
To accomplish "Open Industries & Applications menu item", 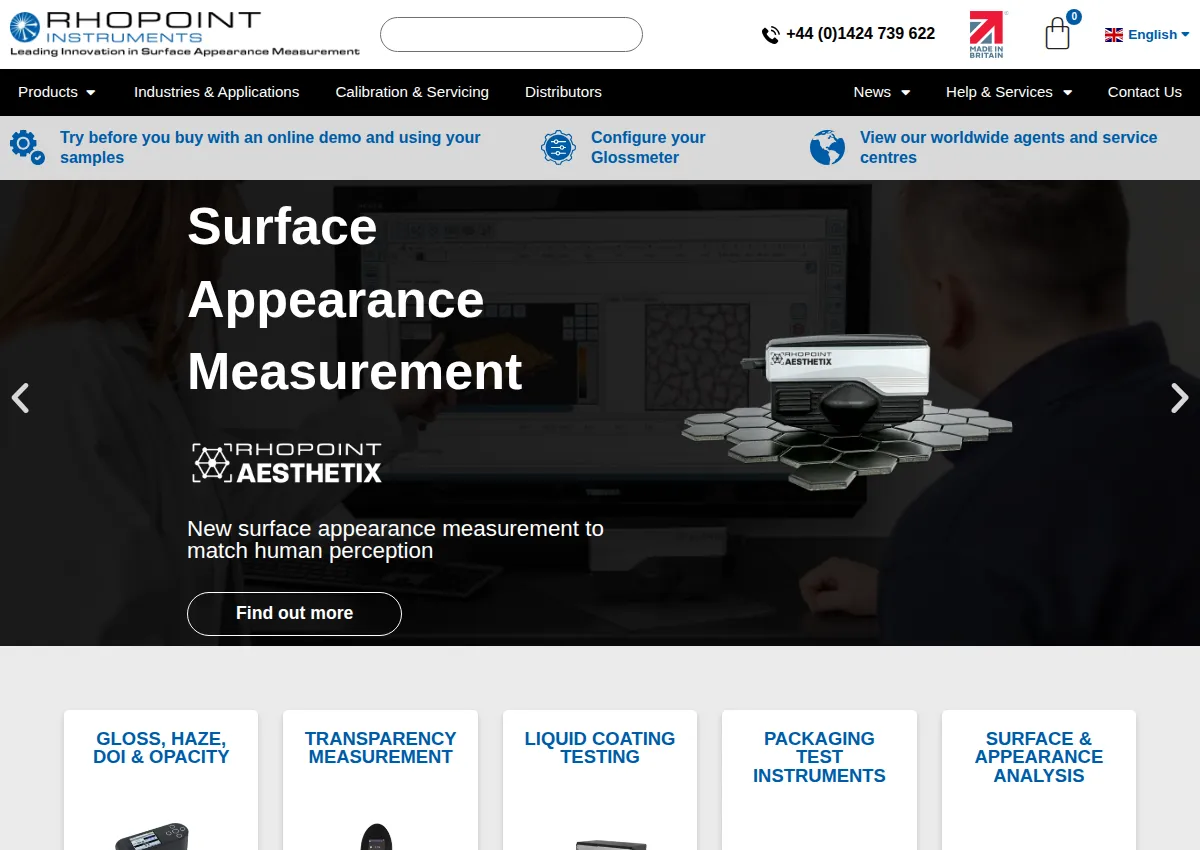I will click(x=217, y=92).
